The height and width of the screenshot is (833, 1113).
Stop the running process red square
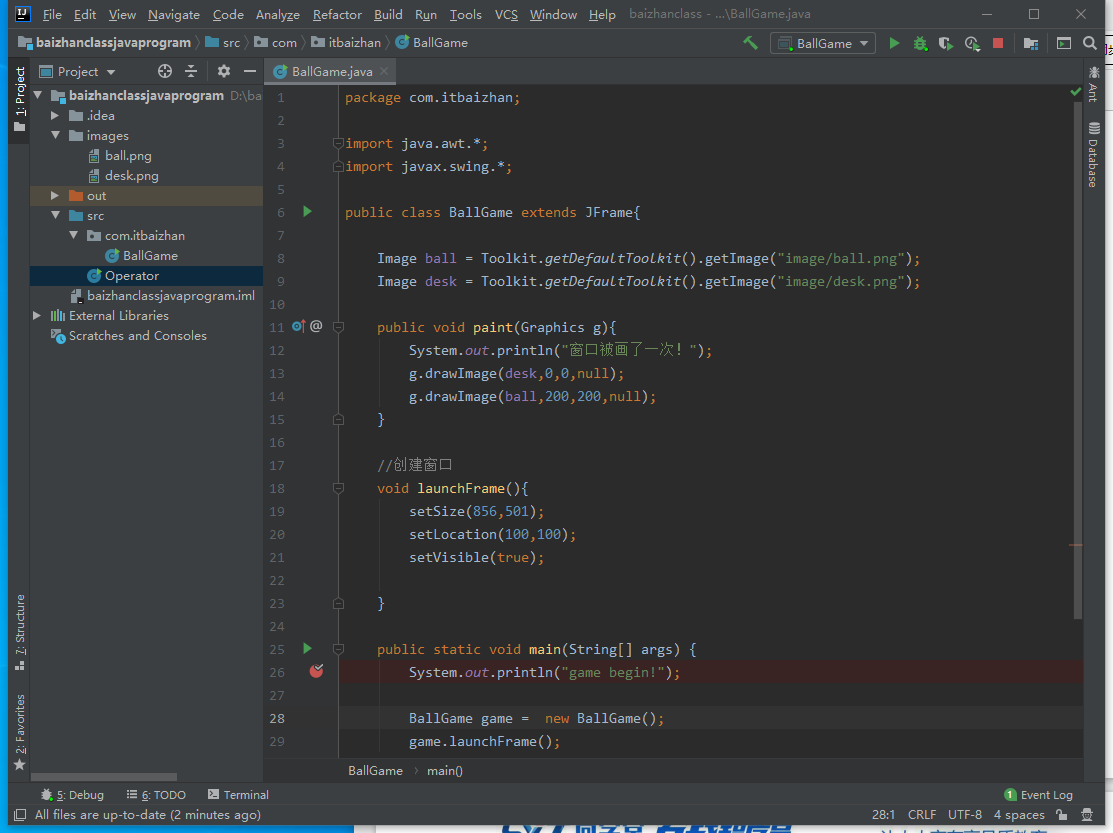pos(998,43)
